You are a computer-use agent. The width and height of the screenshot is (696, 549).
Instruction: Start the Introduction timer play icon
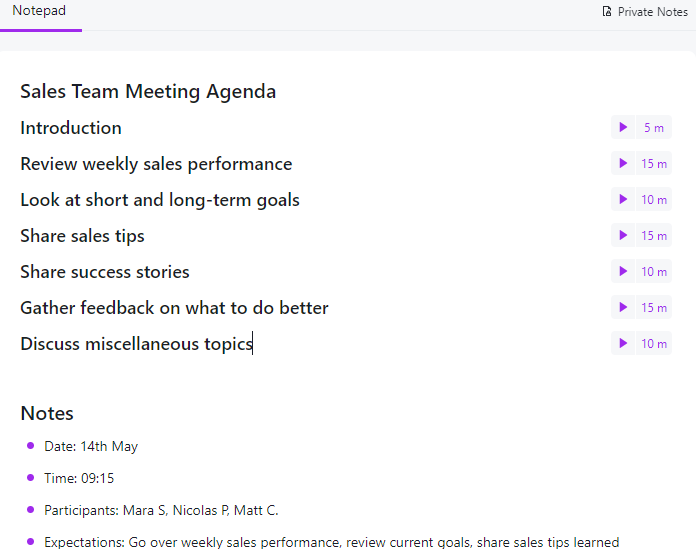pyautogui.click(x=623, y=128)
